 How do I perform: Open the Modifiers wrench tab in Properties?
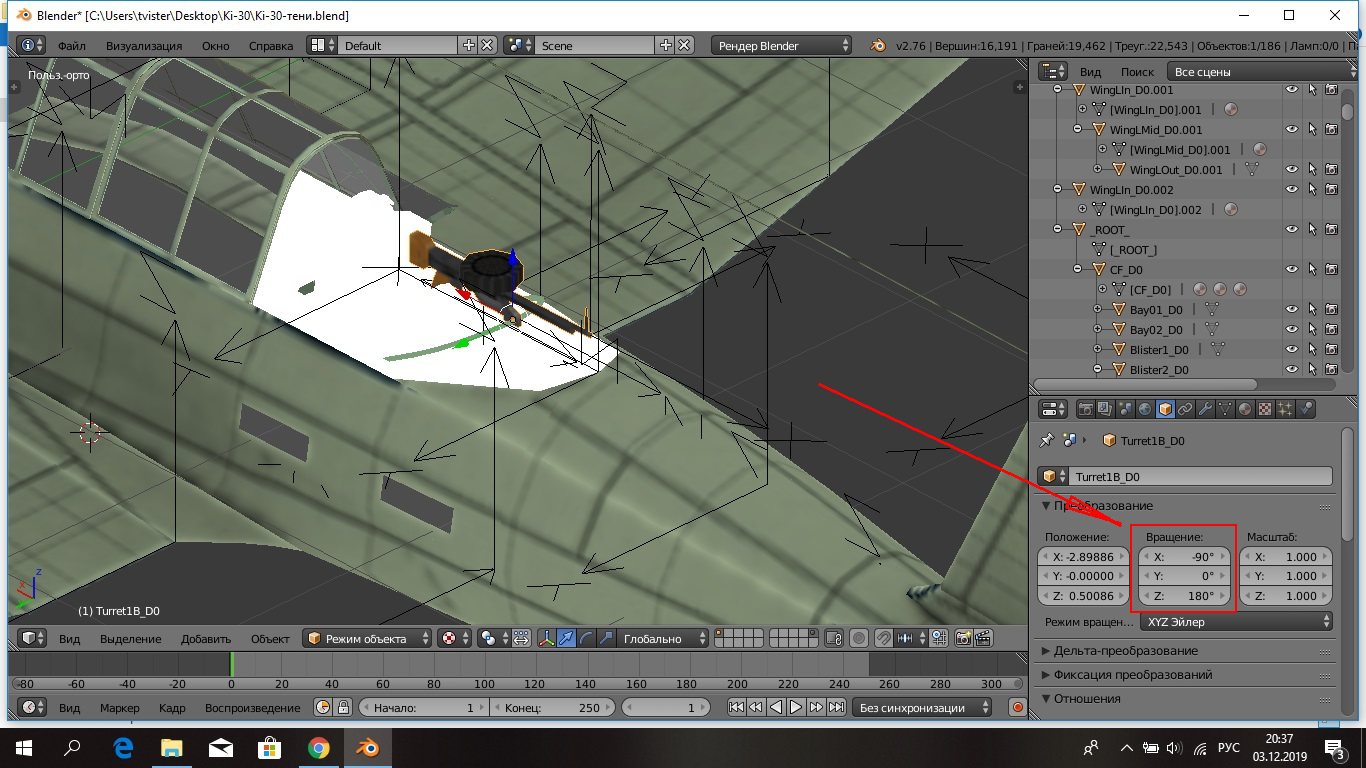pyautogui.click(x=1205, y=409)
